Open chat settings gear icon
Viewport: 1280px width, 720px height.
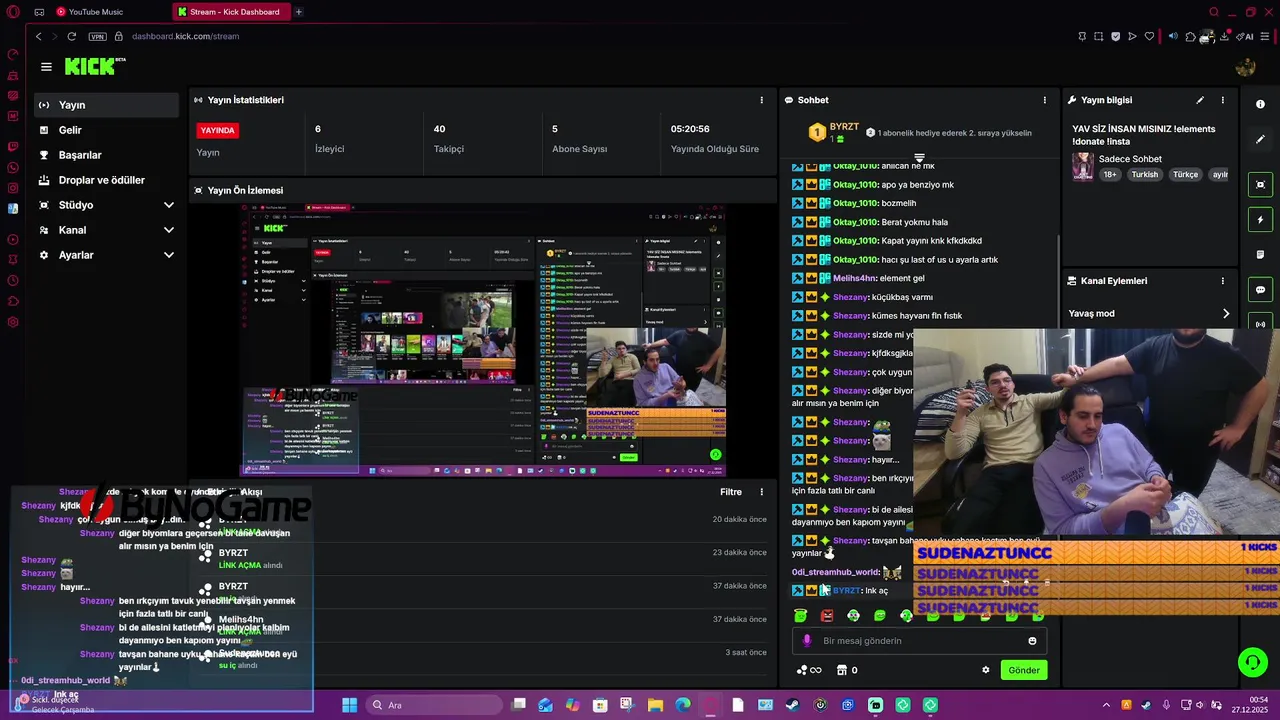985,670
